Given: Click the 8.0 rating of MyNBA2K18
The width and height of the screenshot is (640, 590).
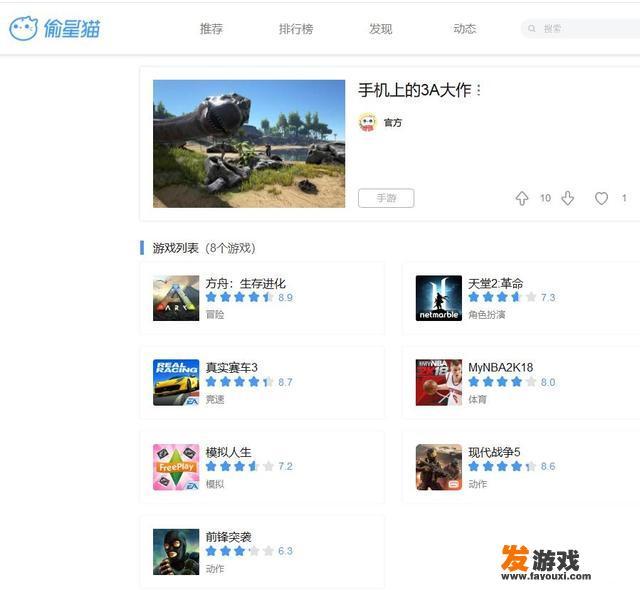Looking at the screenshot, I should click(548, 382).
